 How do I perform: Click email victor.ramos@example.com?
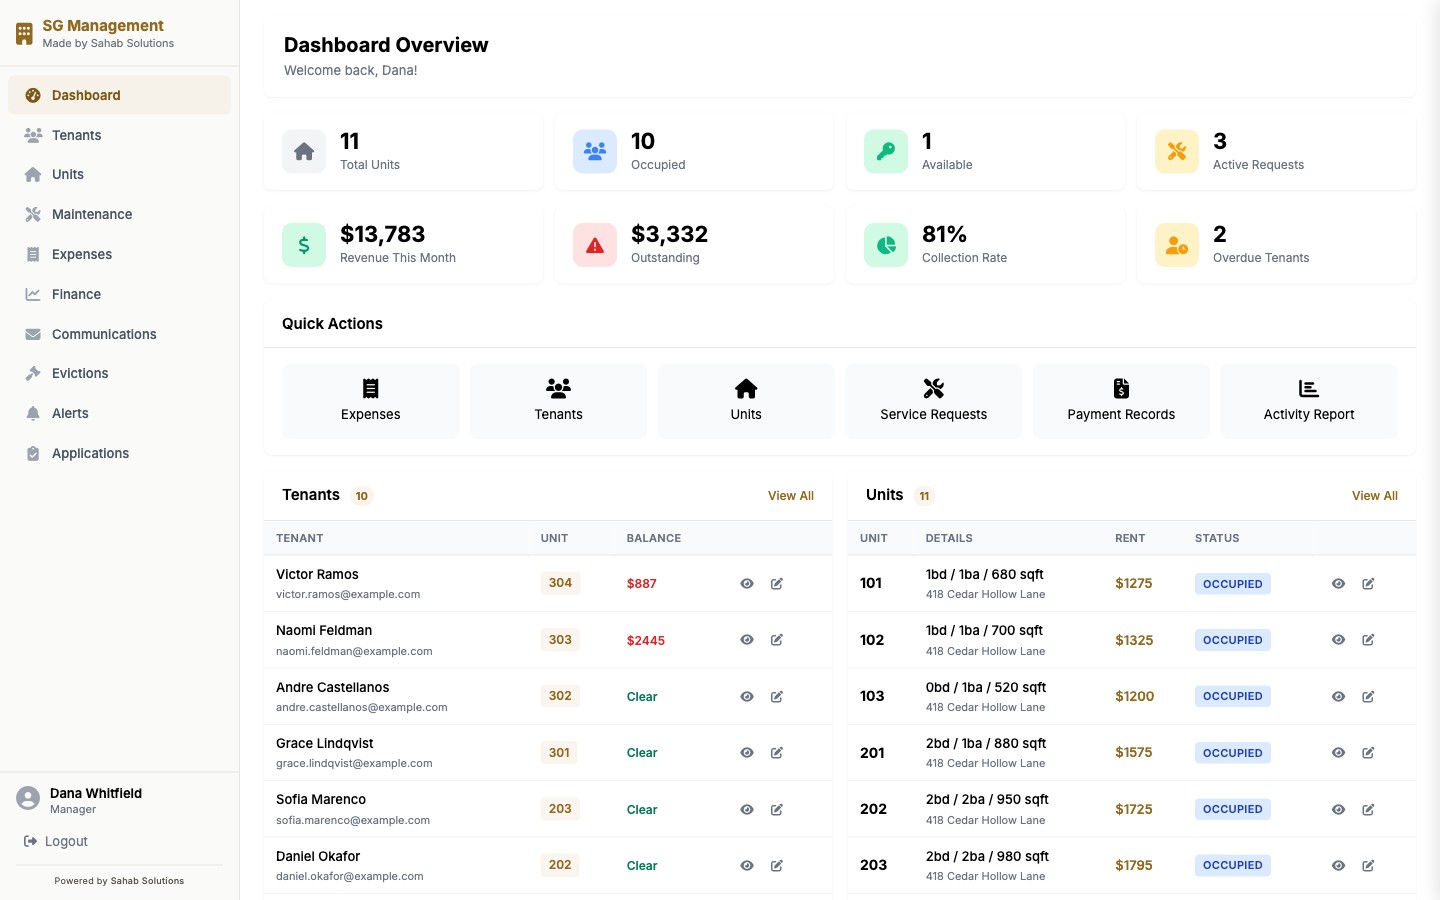coord(348,594)
